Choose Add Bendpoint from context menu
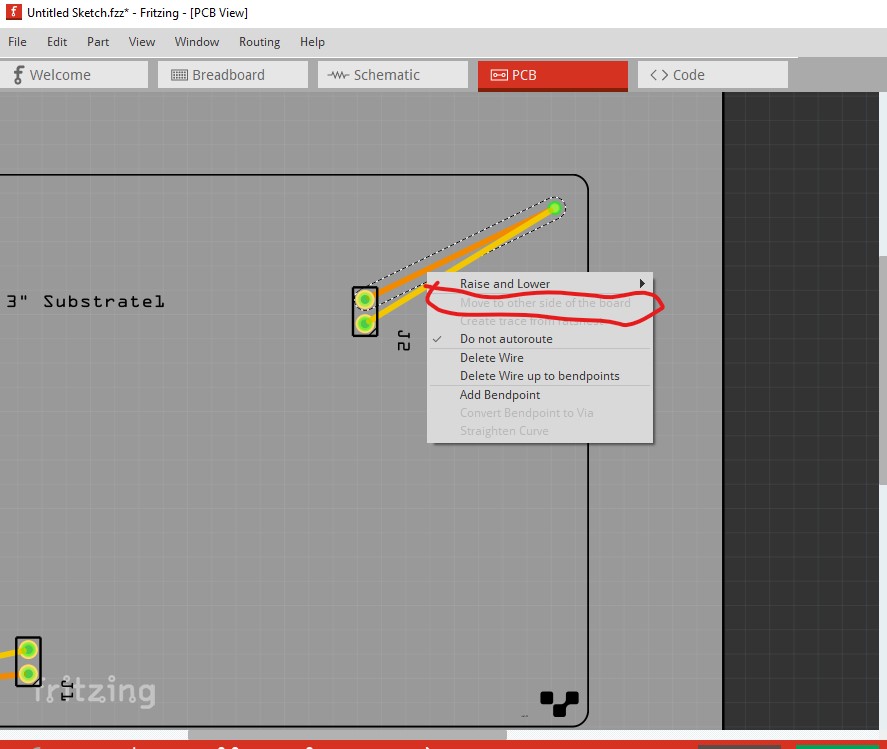The image size is (887, 749). point(540,395)
